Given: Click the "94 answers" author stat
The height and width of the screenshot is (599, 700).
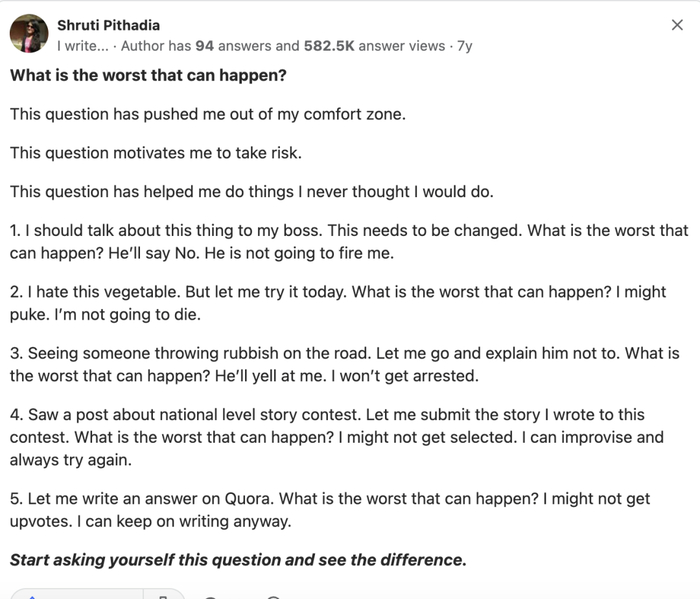Looking at the screenshot, I should pyautogui.click(x=234, y=45).
